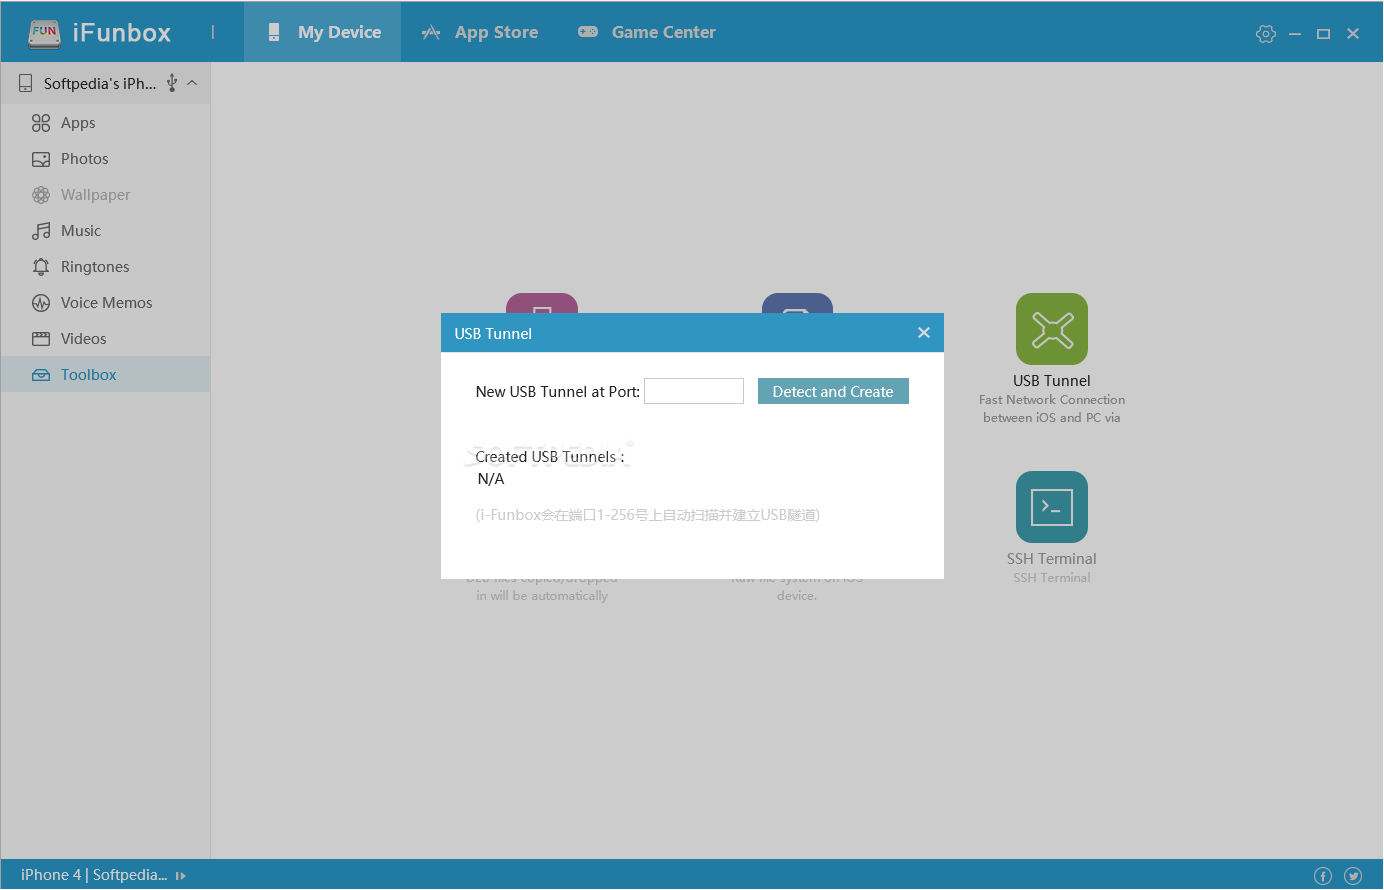
Task: Click the Photos picture icon
Action: click(x=41, y=159)
